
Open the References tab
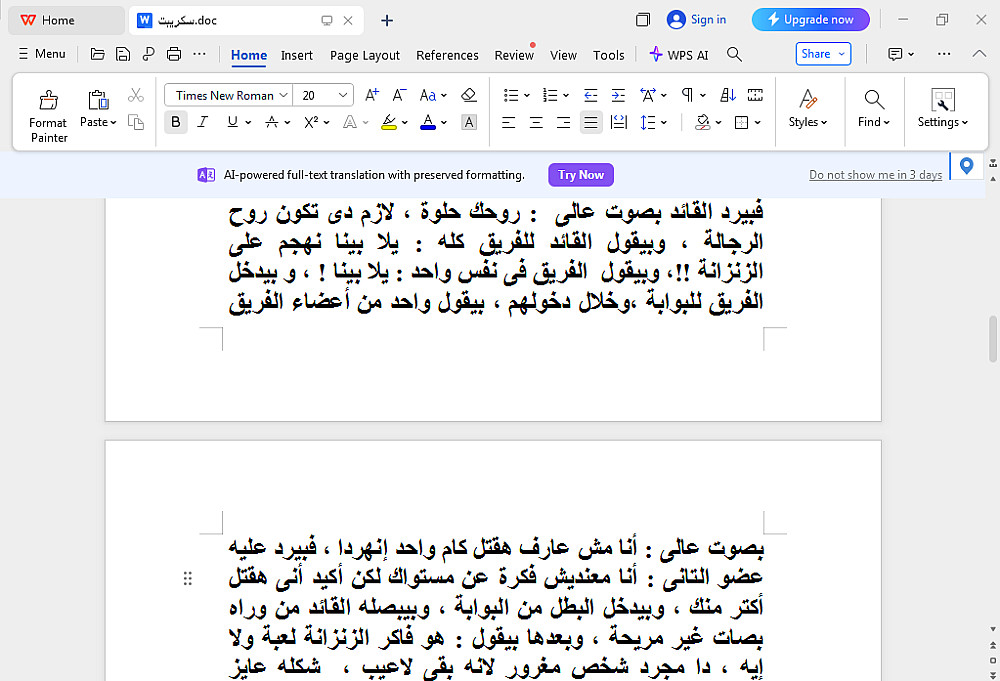pos(447,55)
